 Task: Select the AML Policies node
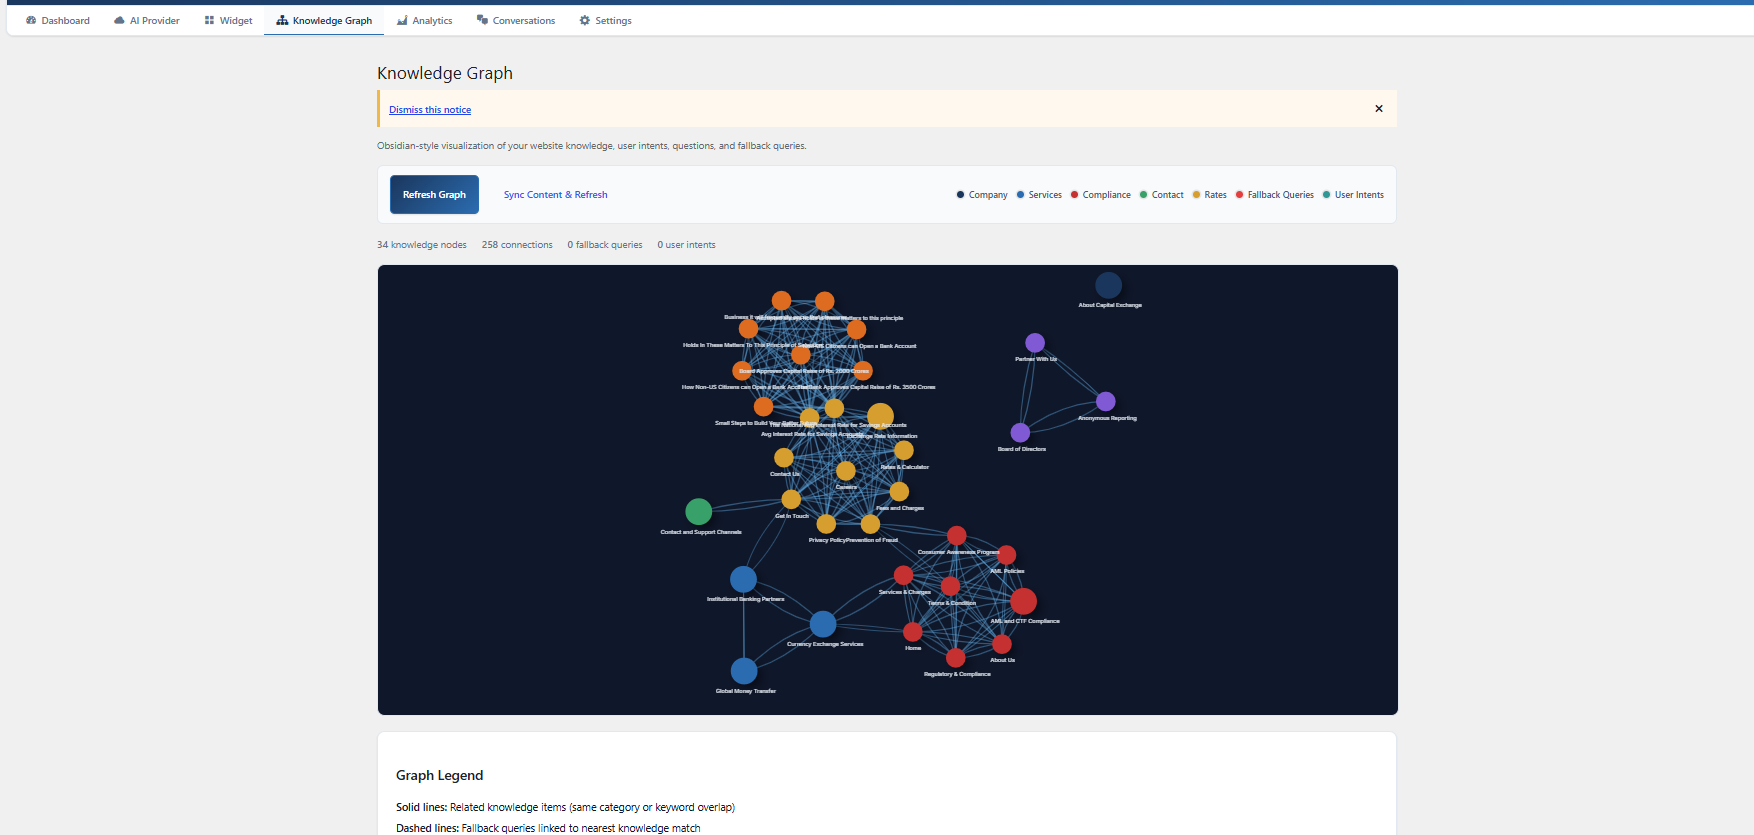(1006, 555)
